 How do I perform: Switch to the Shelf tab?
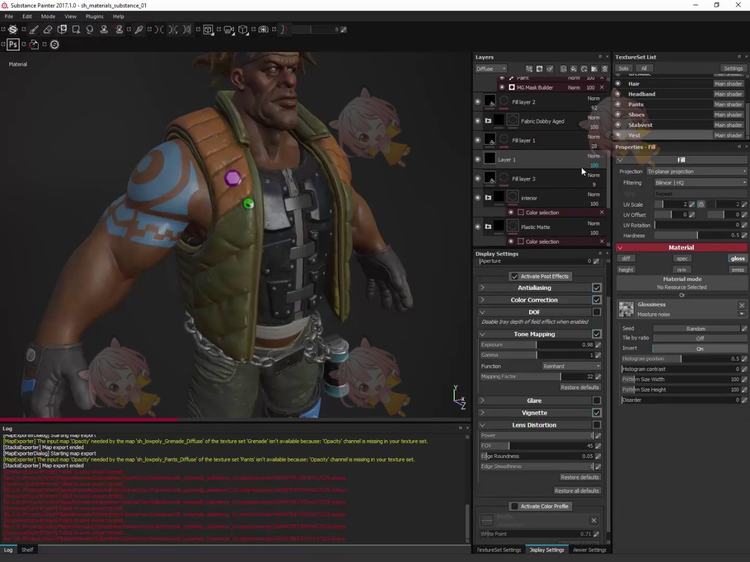pos(27,550)
